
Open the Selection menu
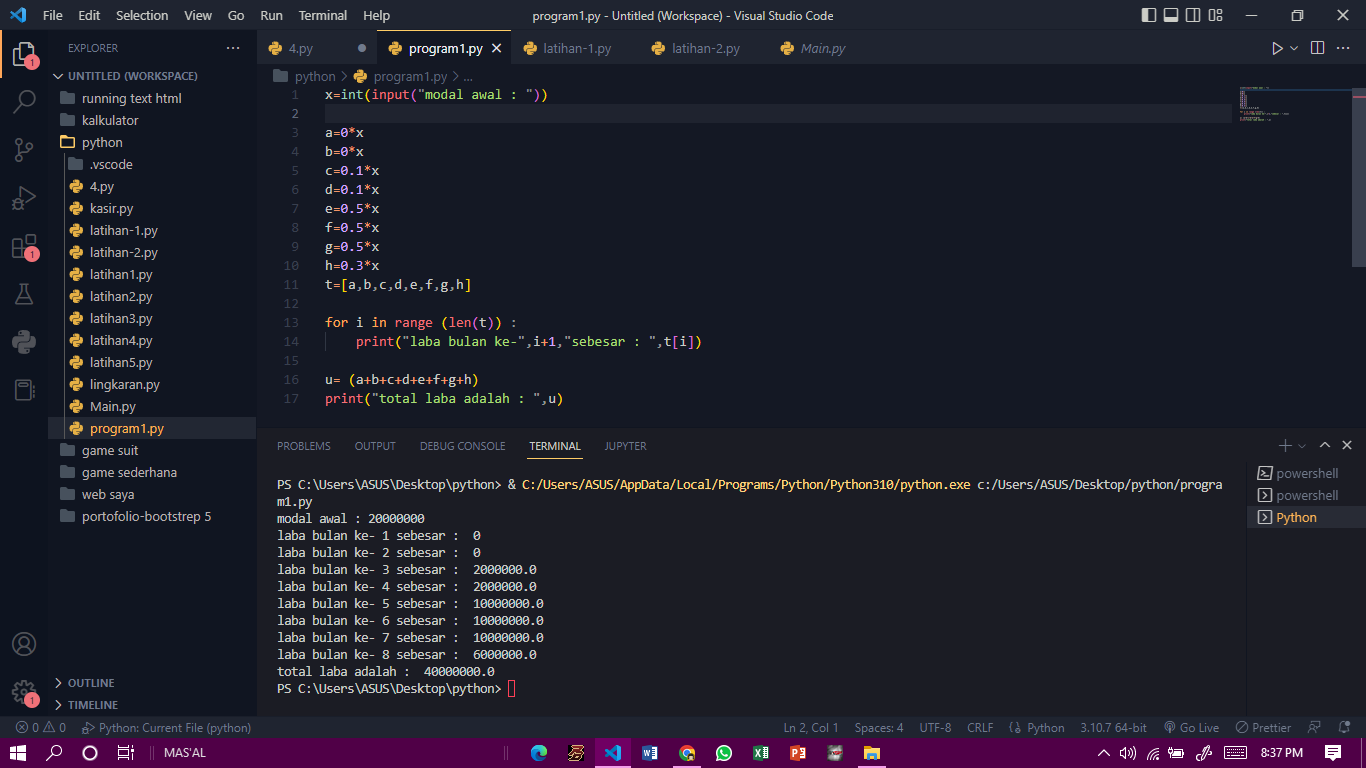click(x=142, y=16)
